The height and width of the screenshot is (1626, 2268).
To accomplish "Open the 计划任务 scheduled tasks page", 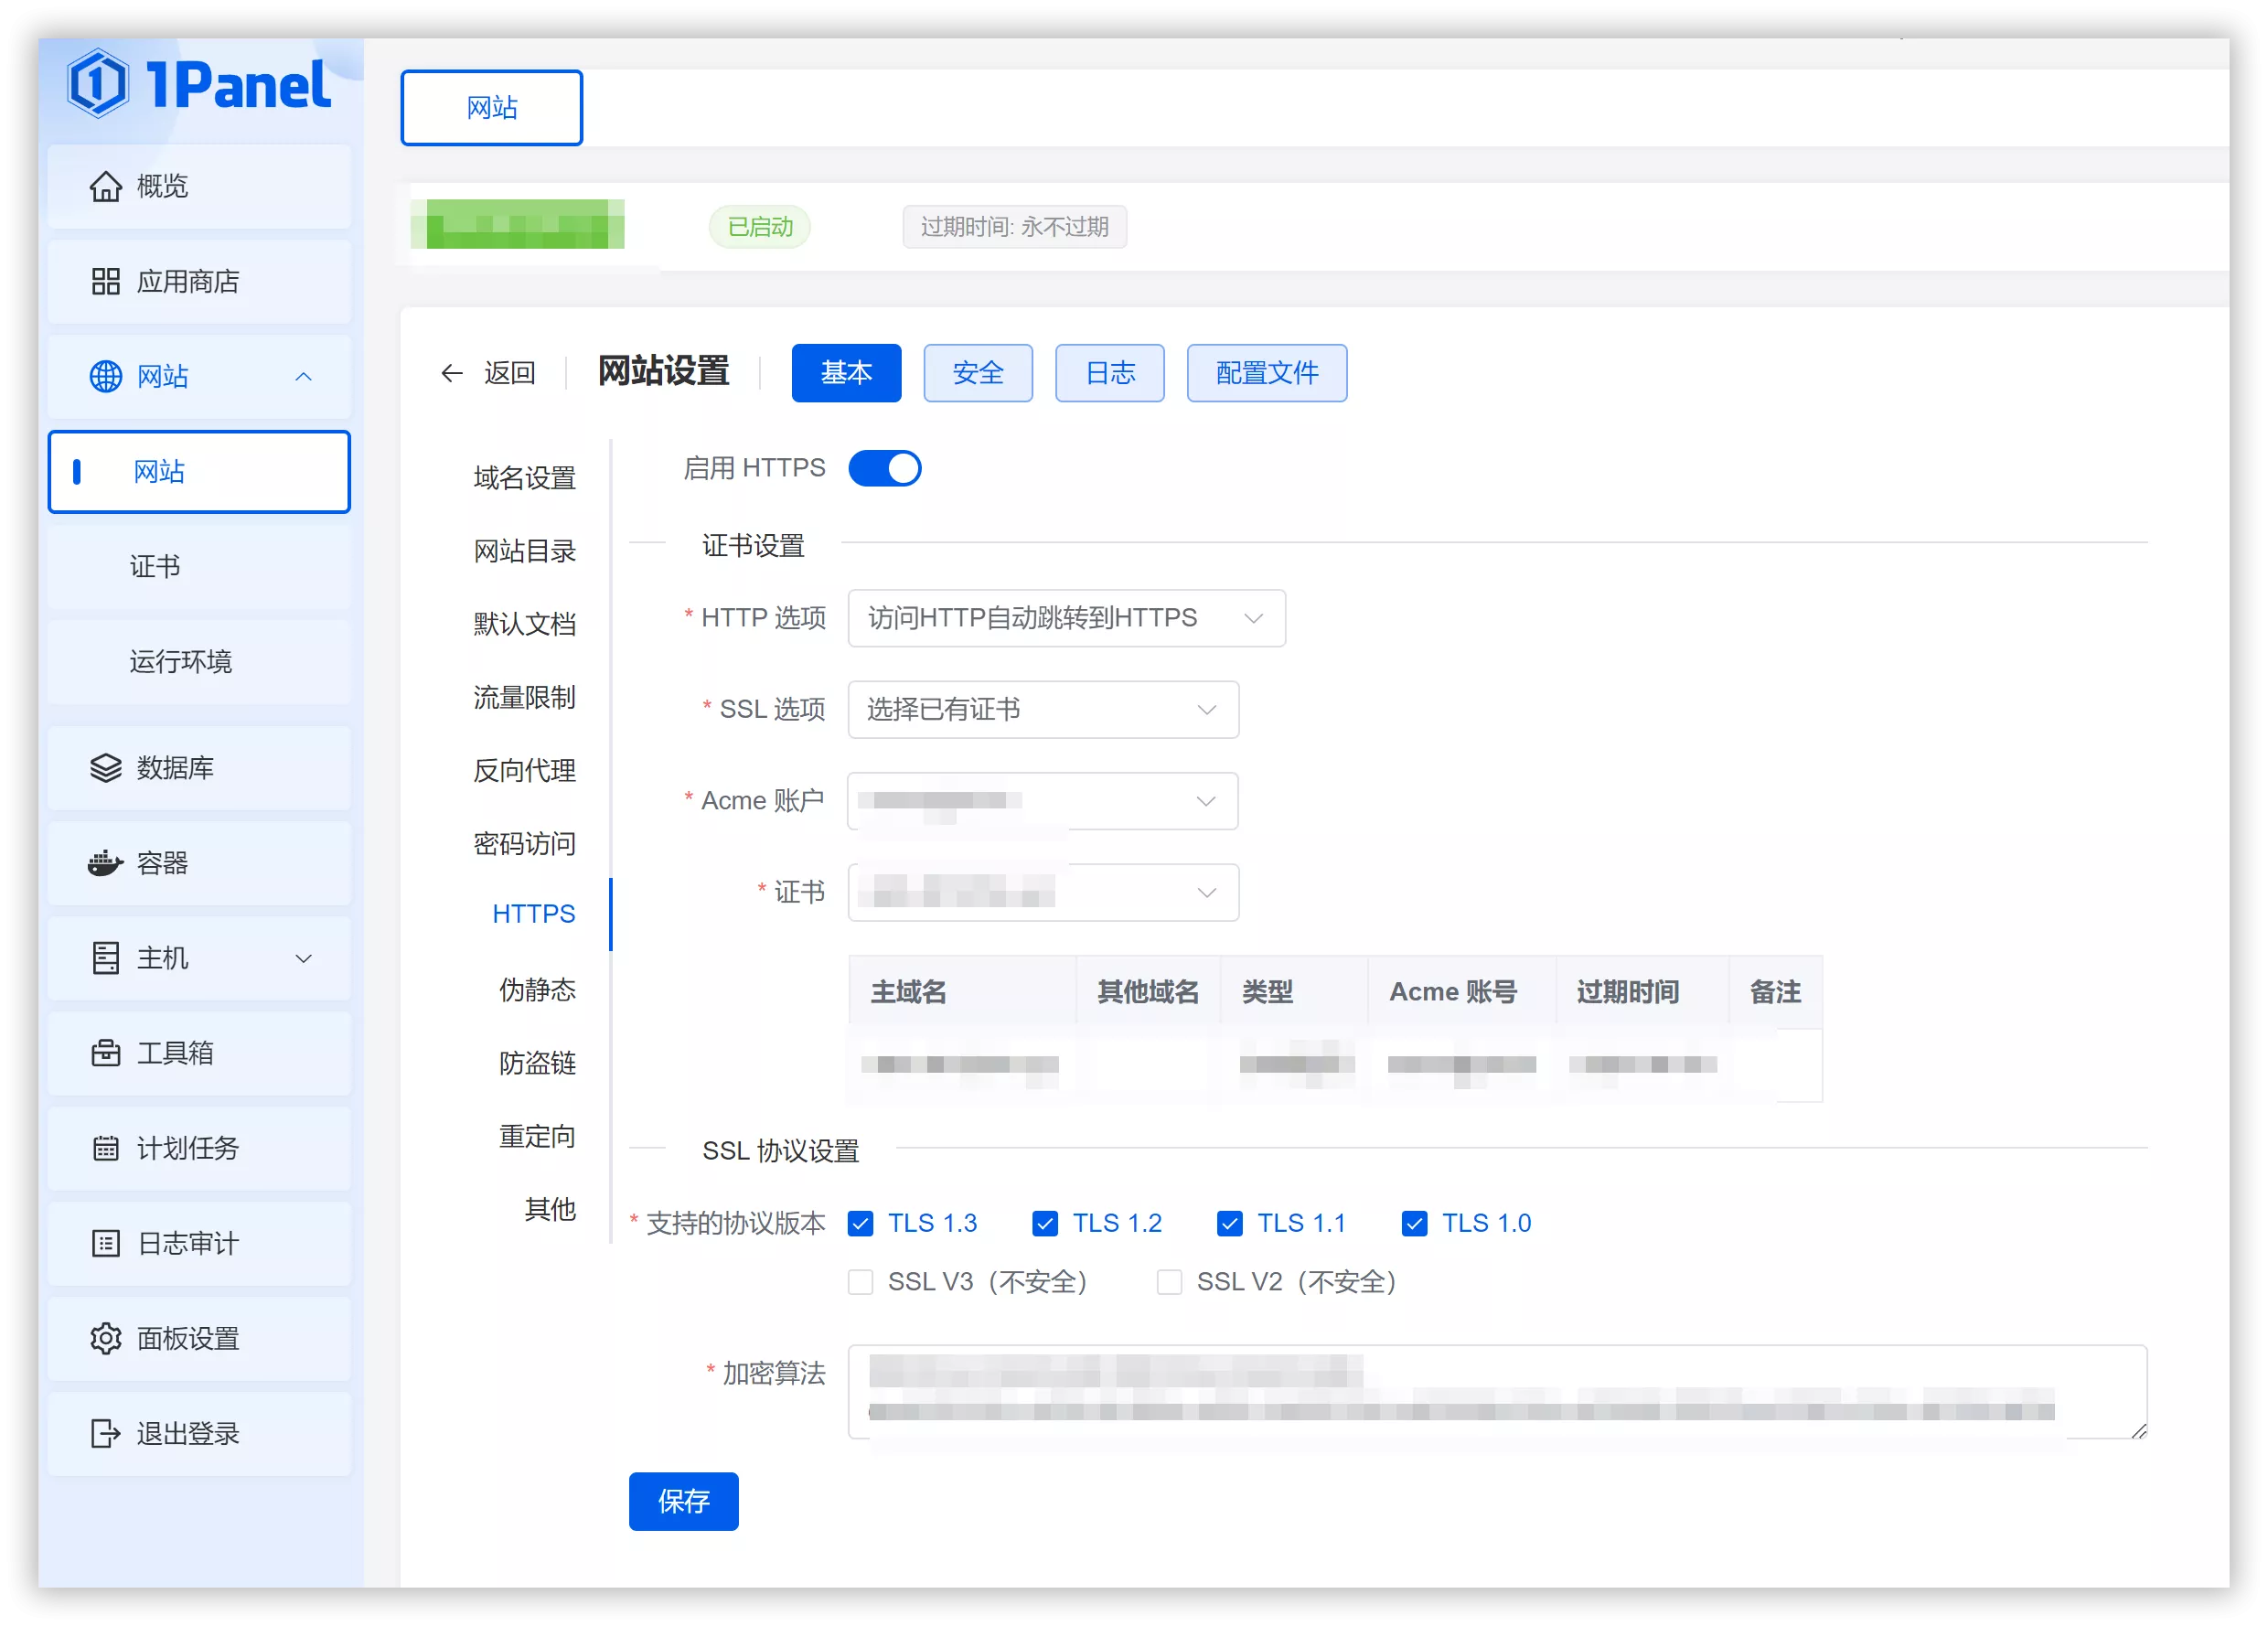I will [191, 1148].
